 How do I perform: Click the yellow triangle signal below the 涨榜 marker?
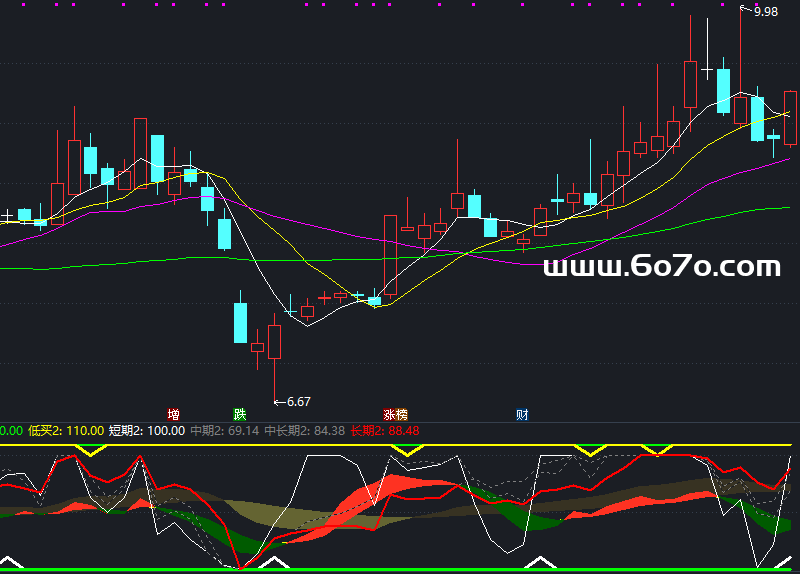coord(407,451)
